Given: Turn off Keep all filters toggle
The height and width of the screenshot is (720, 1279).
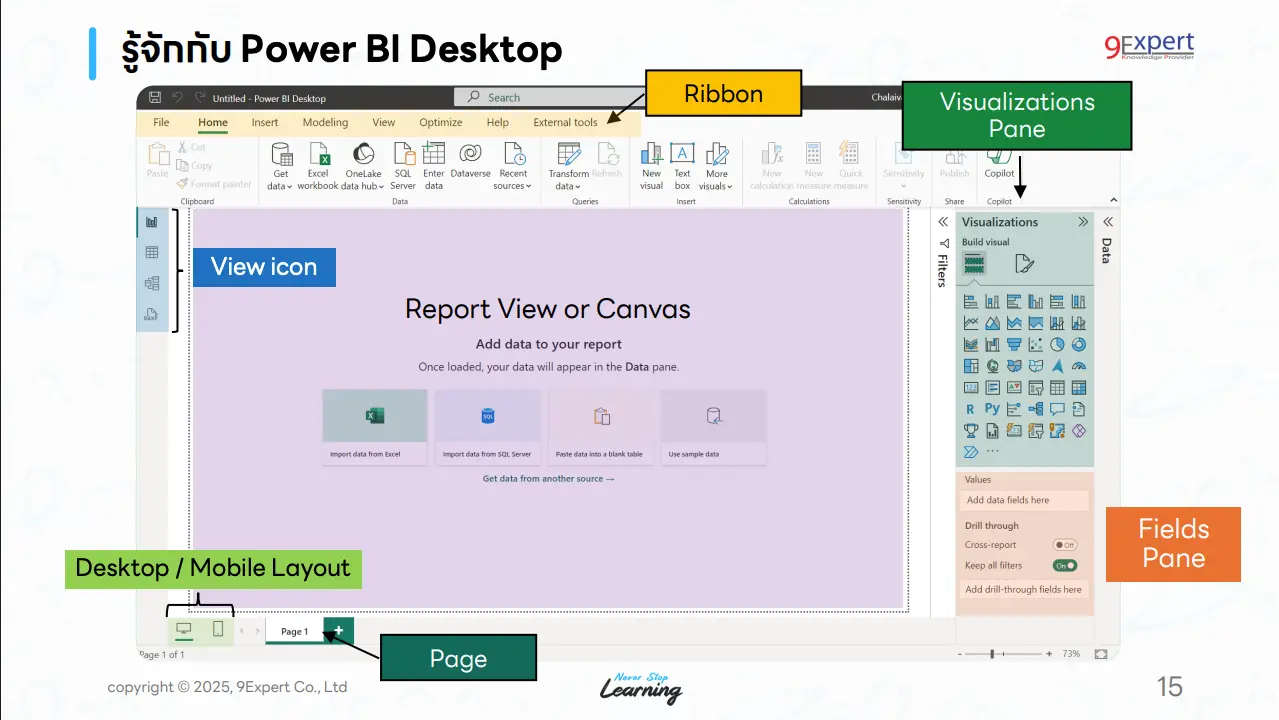Looking at the screenshot, I should [x=1065, y=565].
